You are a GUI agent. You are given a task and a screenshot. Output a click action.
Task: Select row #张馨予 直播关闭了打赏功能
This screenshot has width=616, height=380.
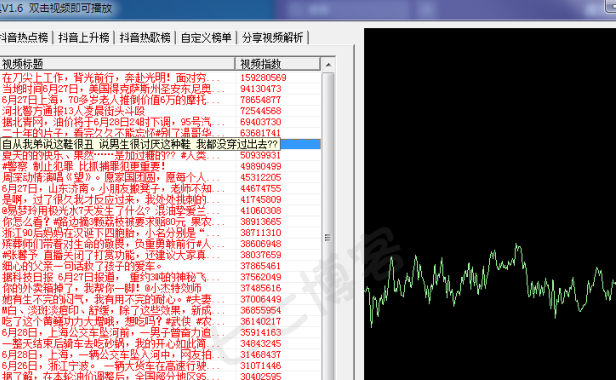pyautogui.click(x=160, y=255)
